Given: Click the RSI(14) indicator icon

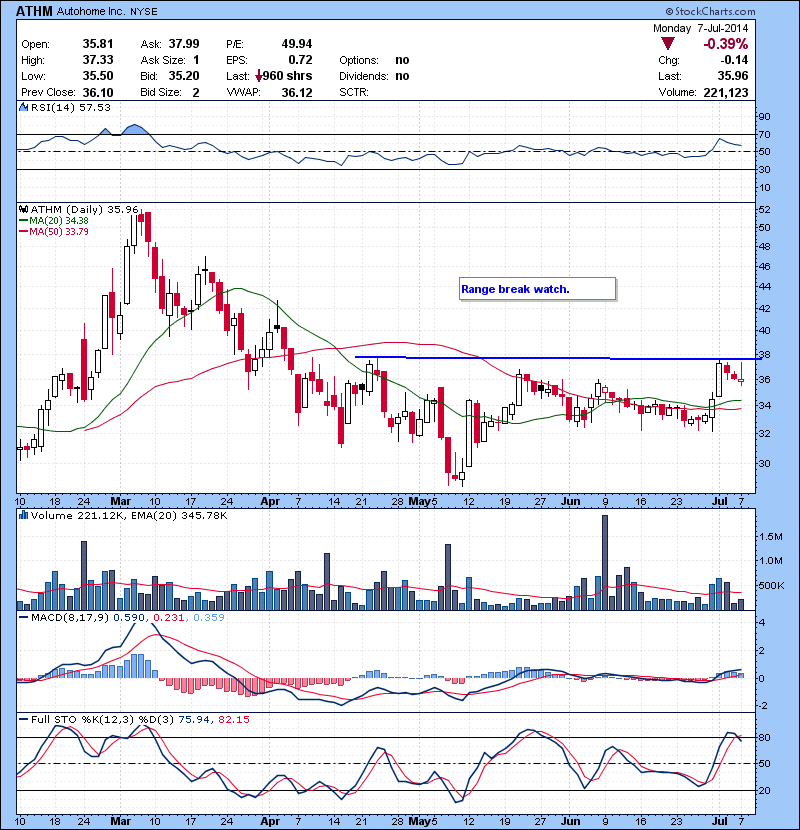Looking at the screenshot, I should [x=23, y=107].
